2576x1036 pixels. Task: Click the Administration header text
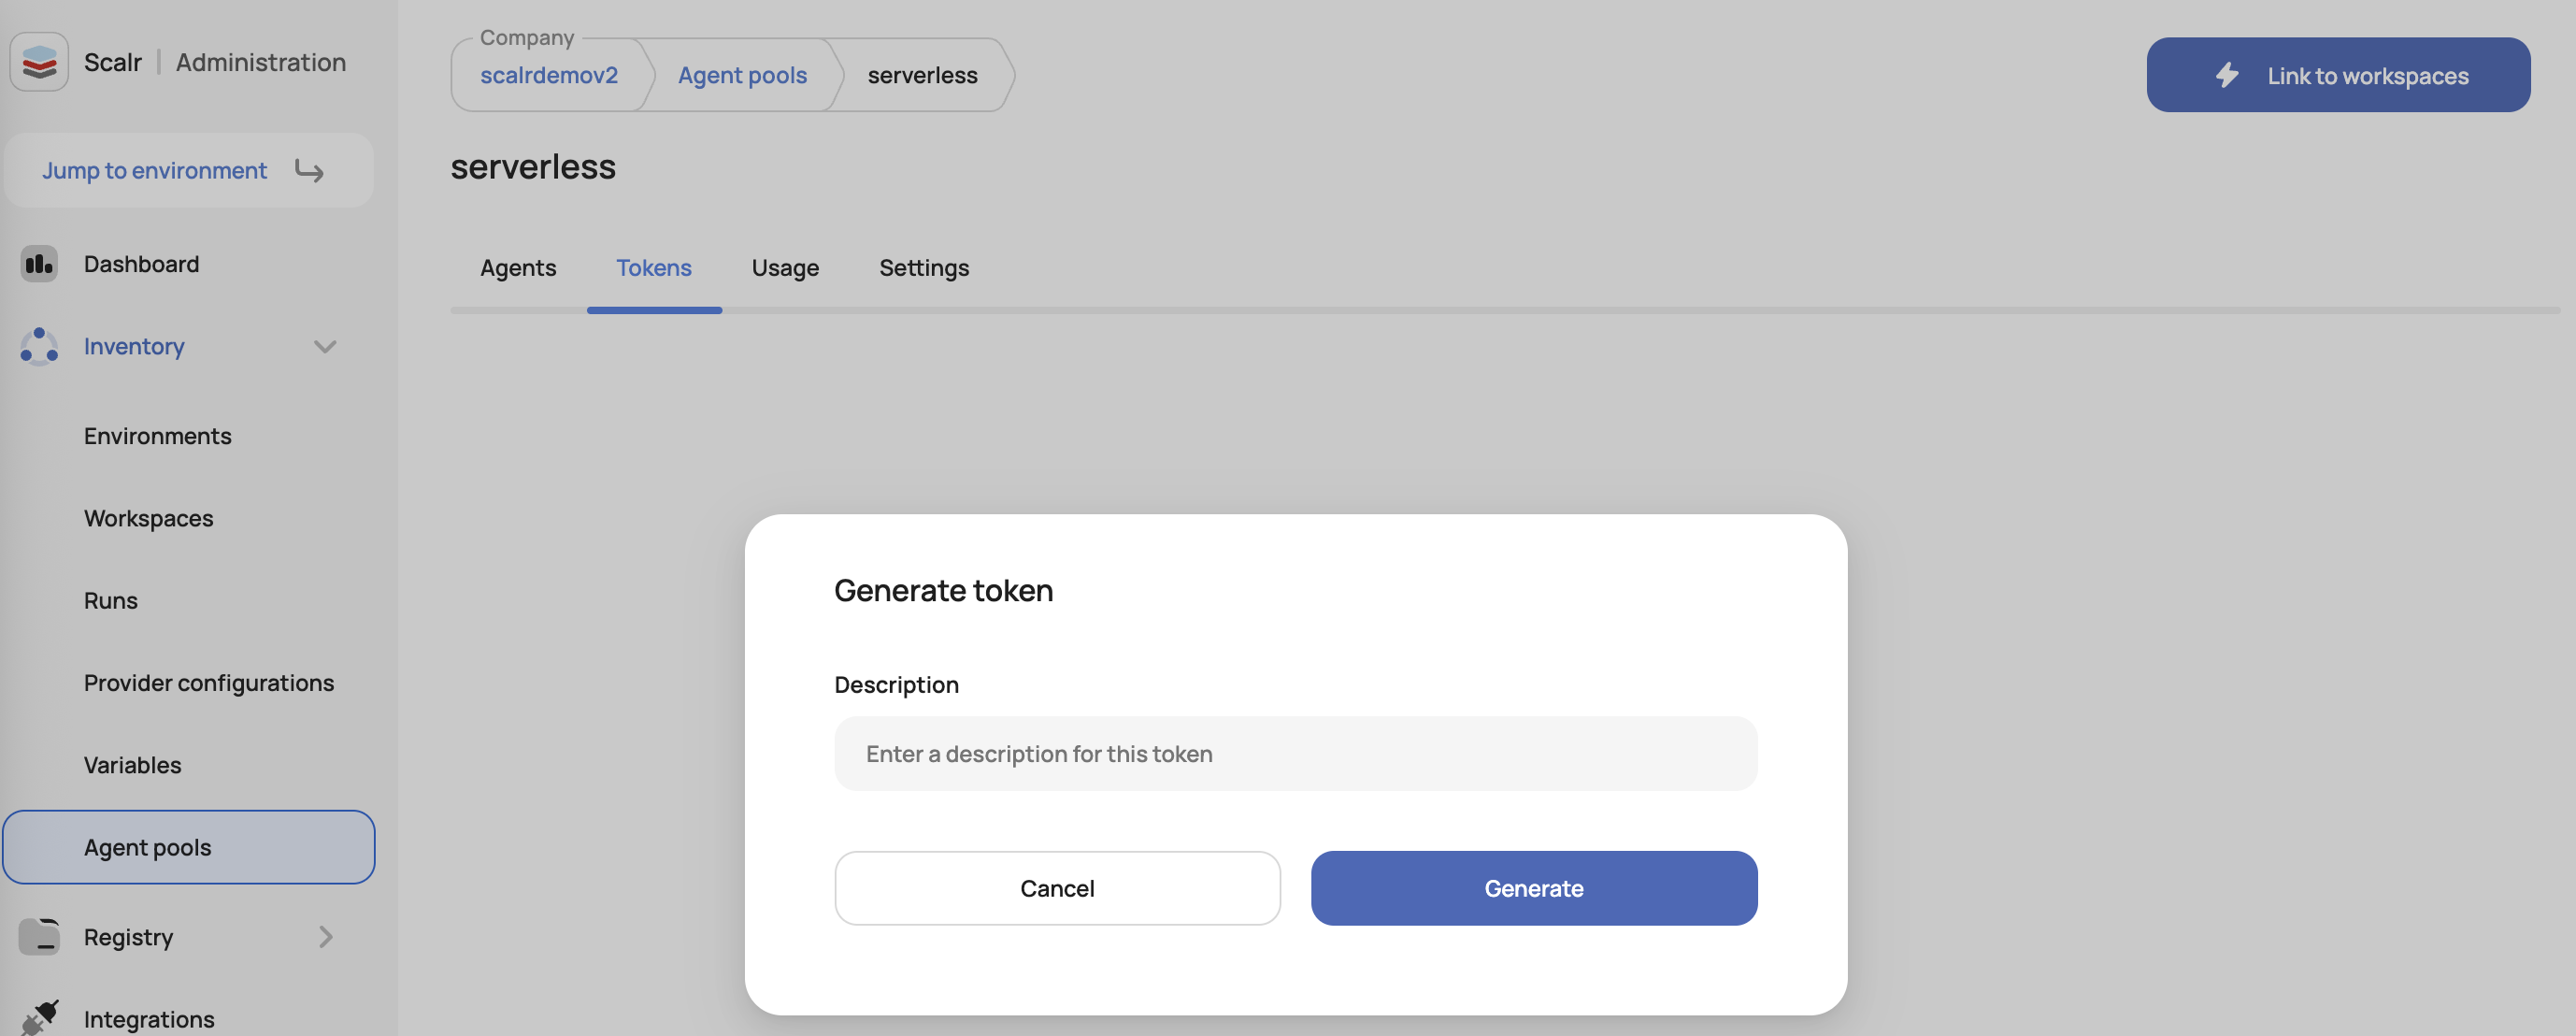pyautogui.click(x=261, y=62)
